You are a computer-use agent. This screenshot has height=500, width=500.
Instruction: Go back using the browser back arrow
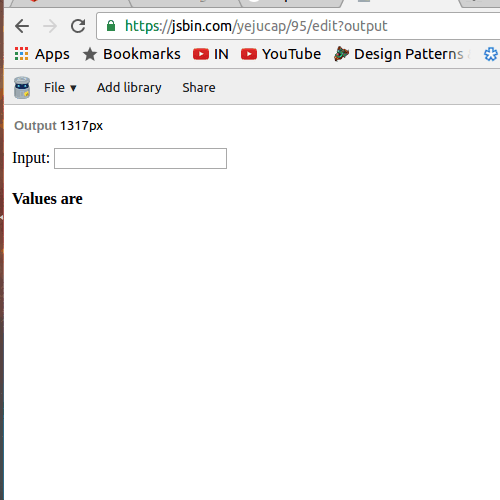[22, 26]
